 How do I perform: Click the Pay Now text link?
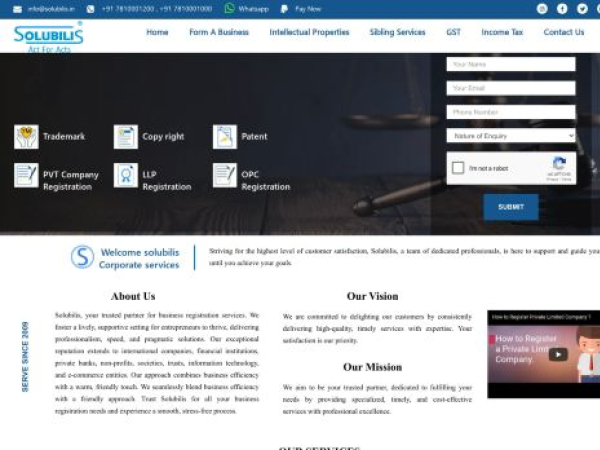pyautogui.click(x=308, y=9)
